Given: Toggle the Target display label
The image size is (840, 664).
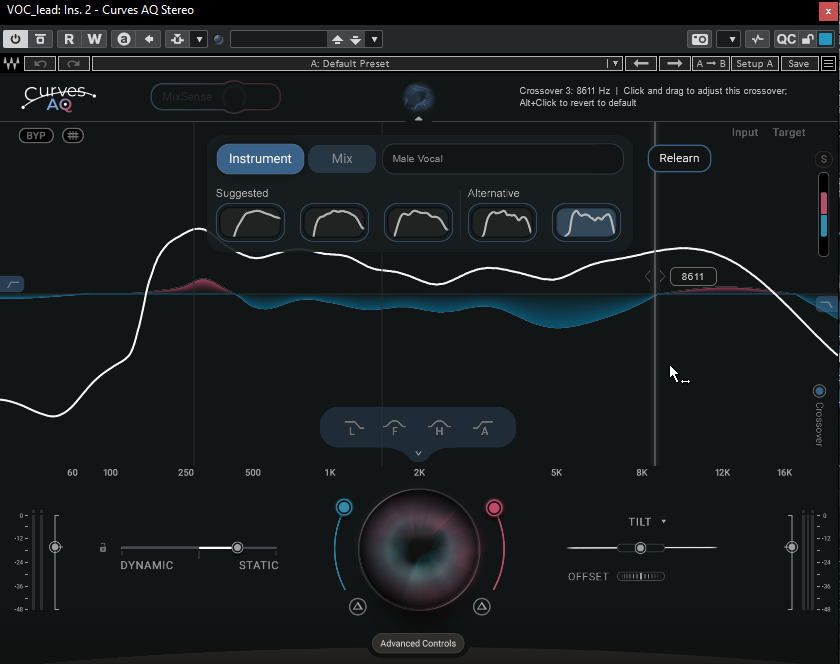Looking at the screenshot, I should click(789, 132).
